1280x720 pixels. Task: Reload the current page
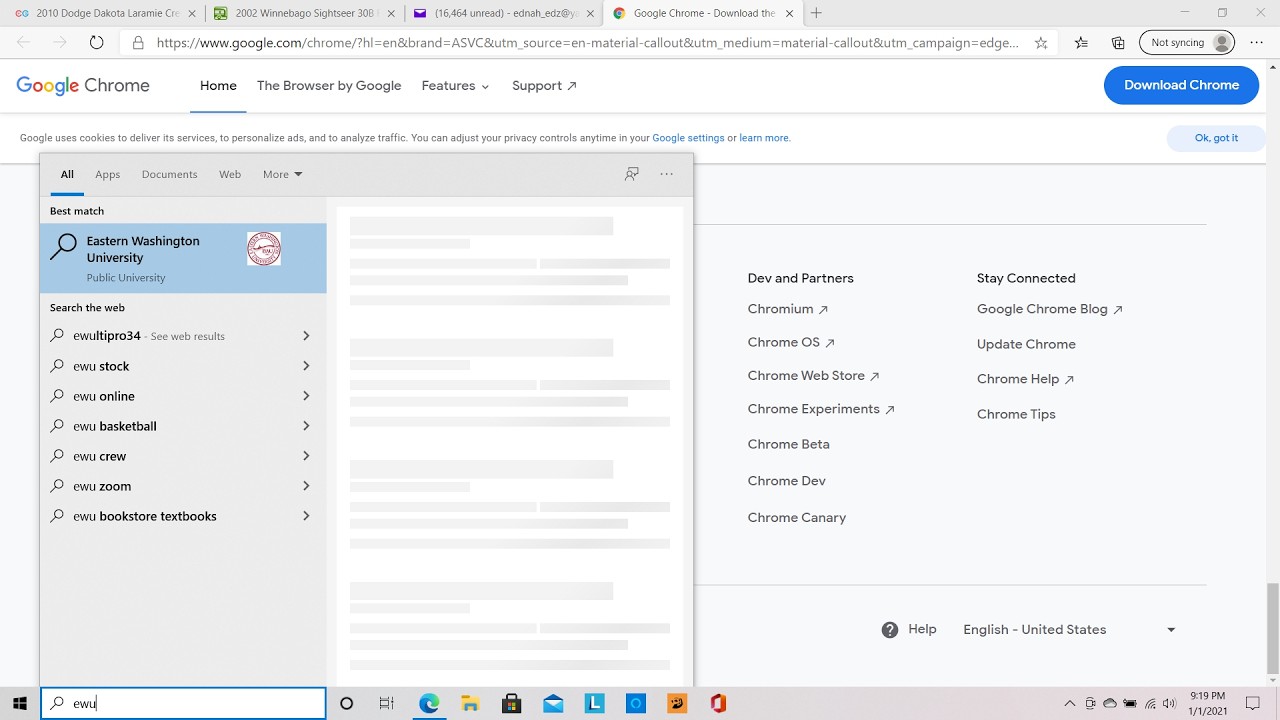(96, 43)
